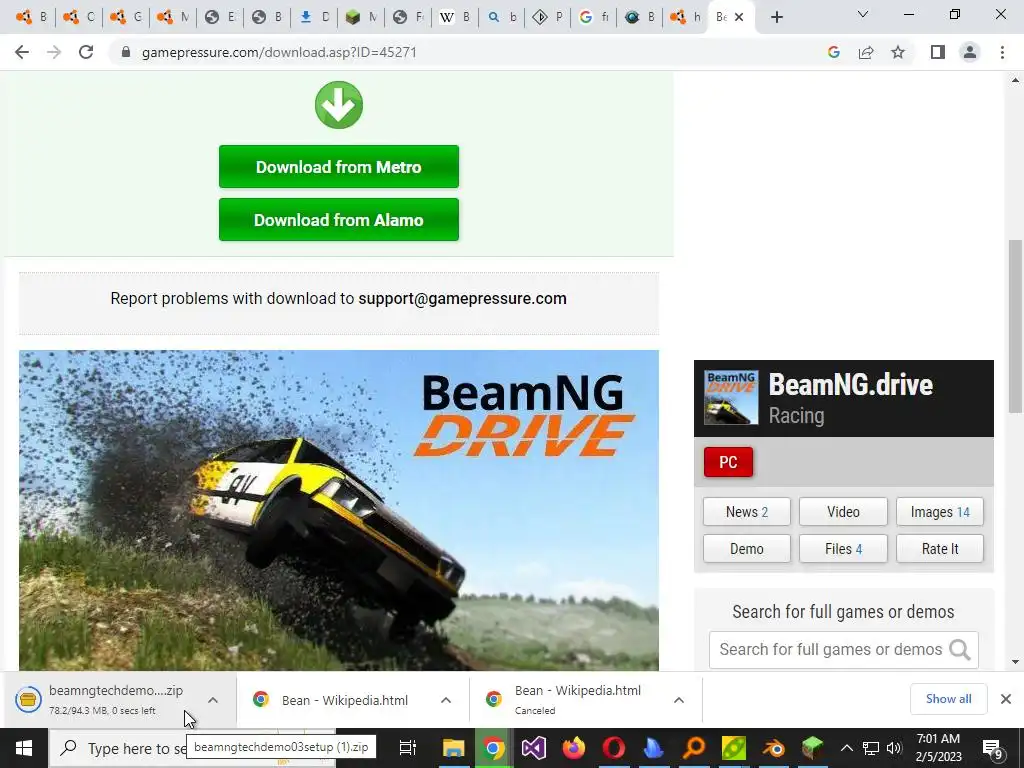Open Windows Start menu
Image resolution: width=1024 pixels, height=768 pixels.
pyautogui.click(x=24, y=748)
